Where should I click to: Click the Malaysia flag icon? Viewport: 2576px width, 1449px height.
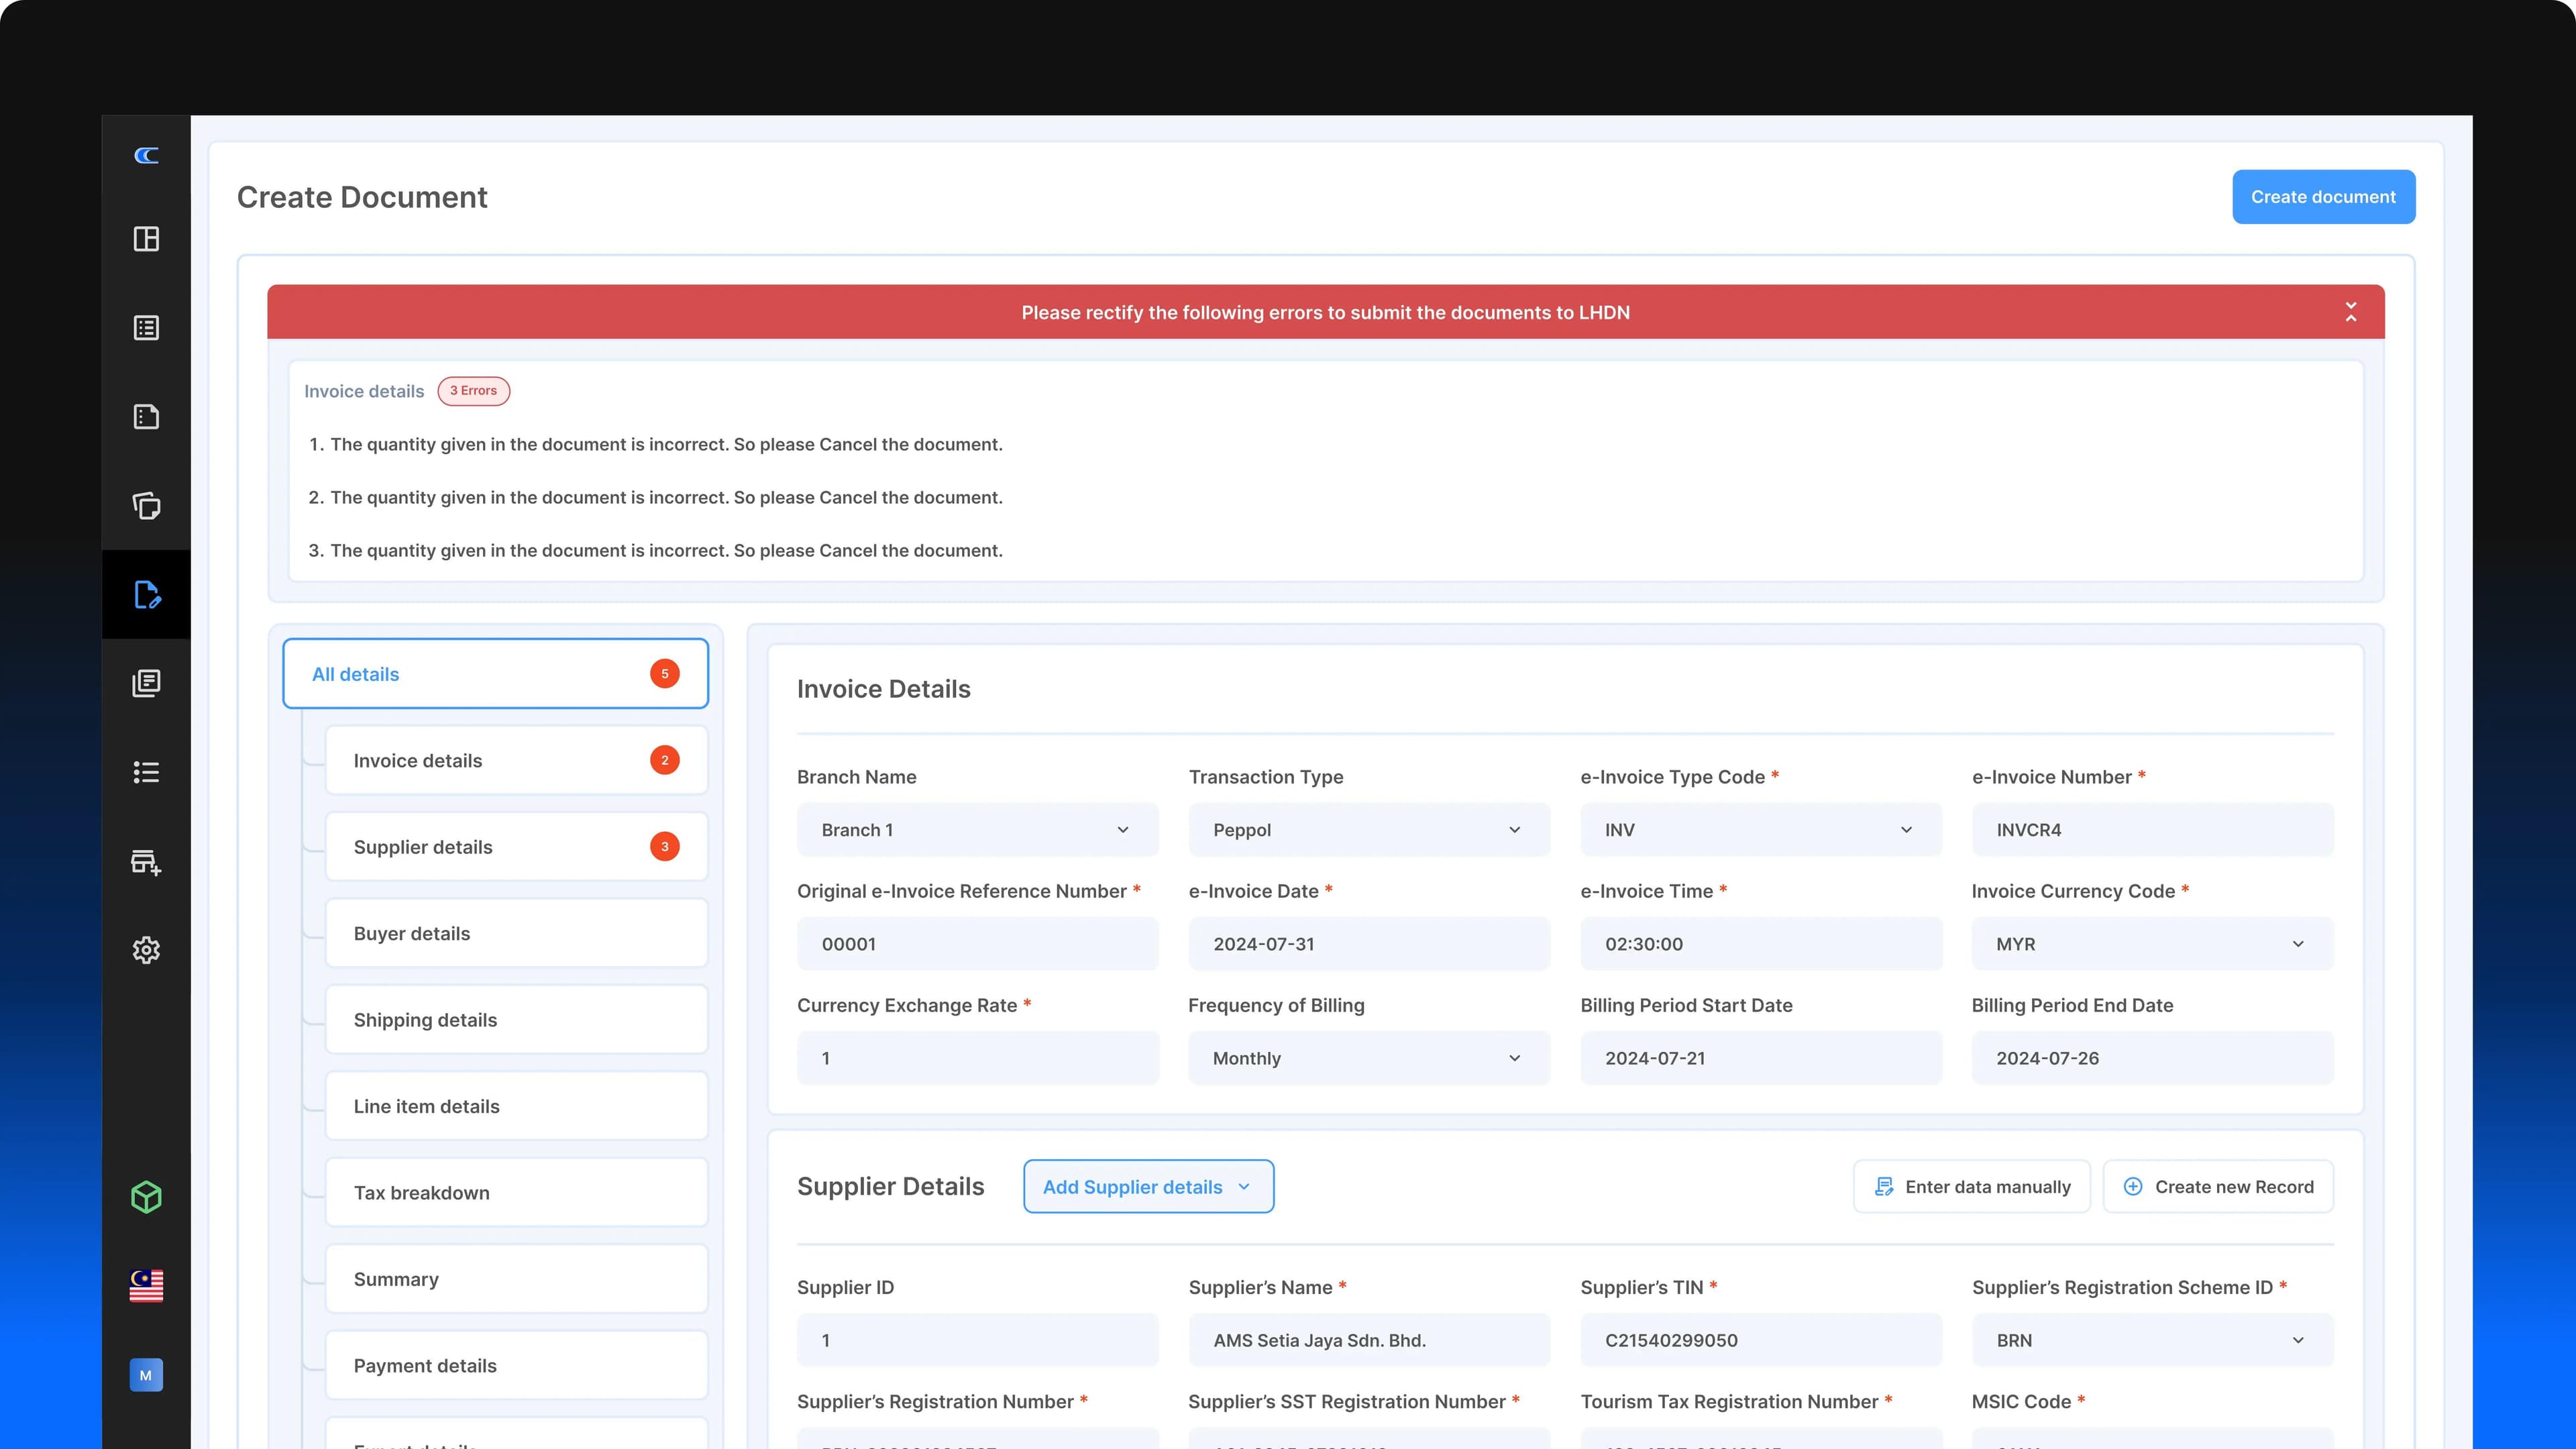point(146,1286)
